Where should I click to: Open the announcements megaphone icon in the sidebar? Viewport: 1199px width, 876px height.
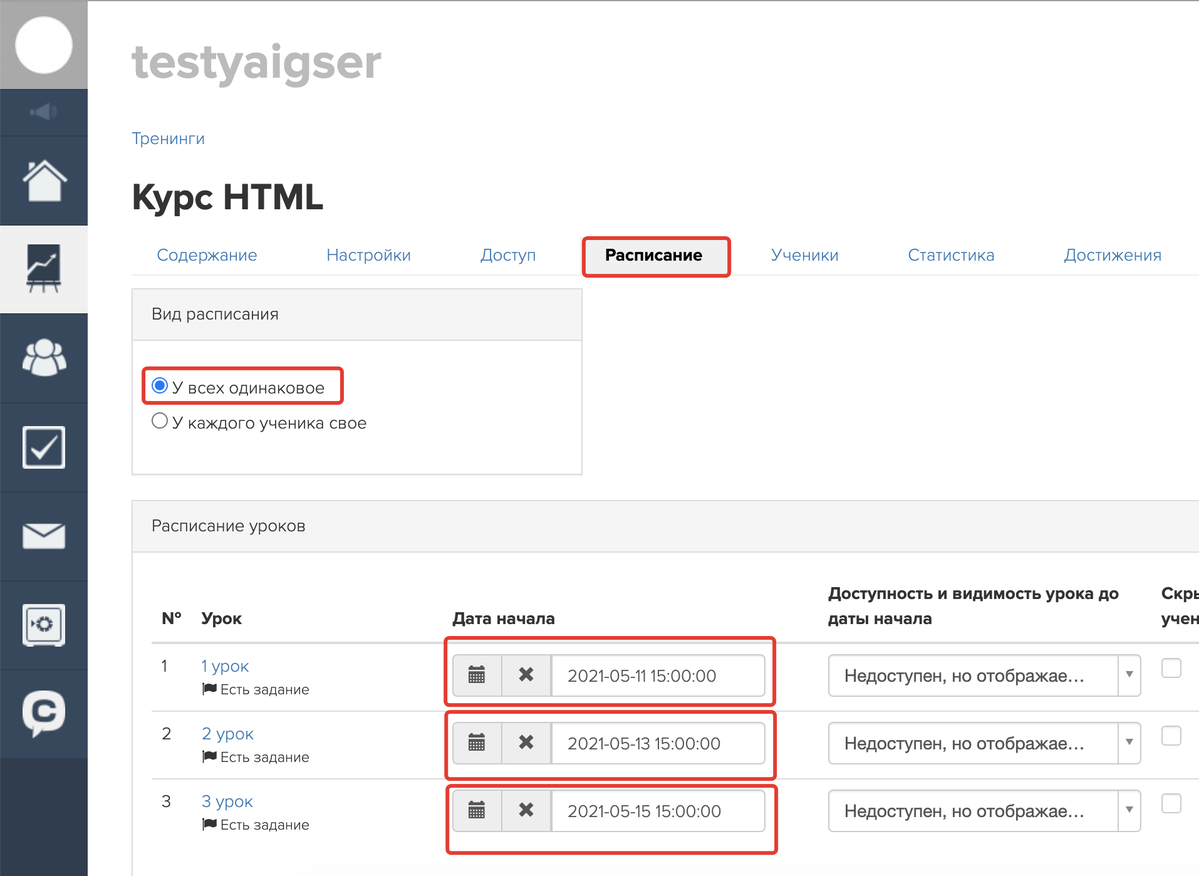[x=43, y=112]
